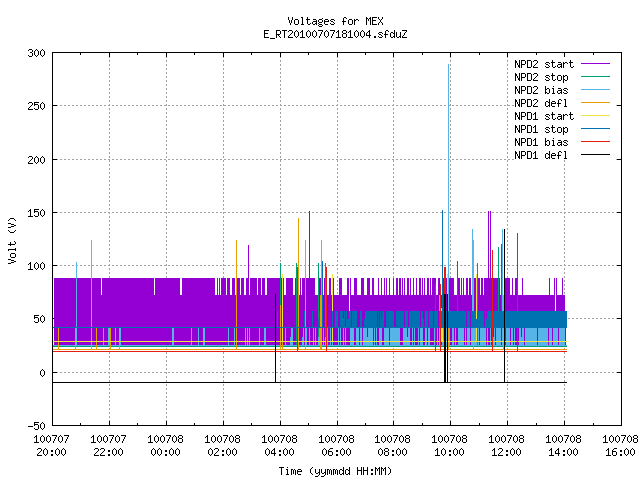Click the 'NPD2 bias' legend label
Viewport: 640px width, 480px height.
point(541,90)
